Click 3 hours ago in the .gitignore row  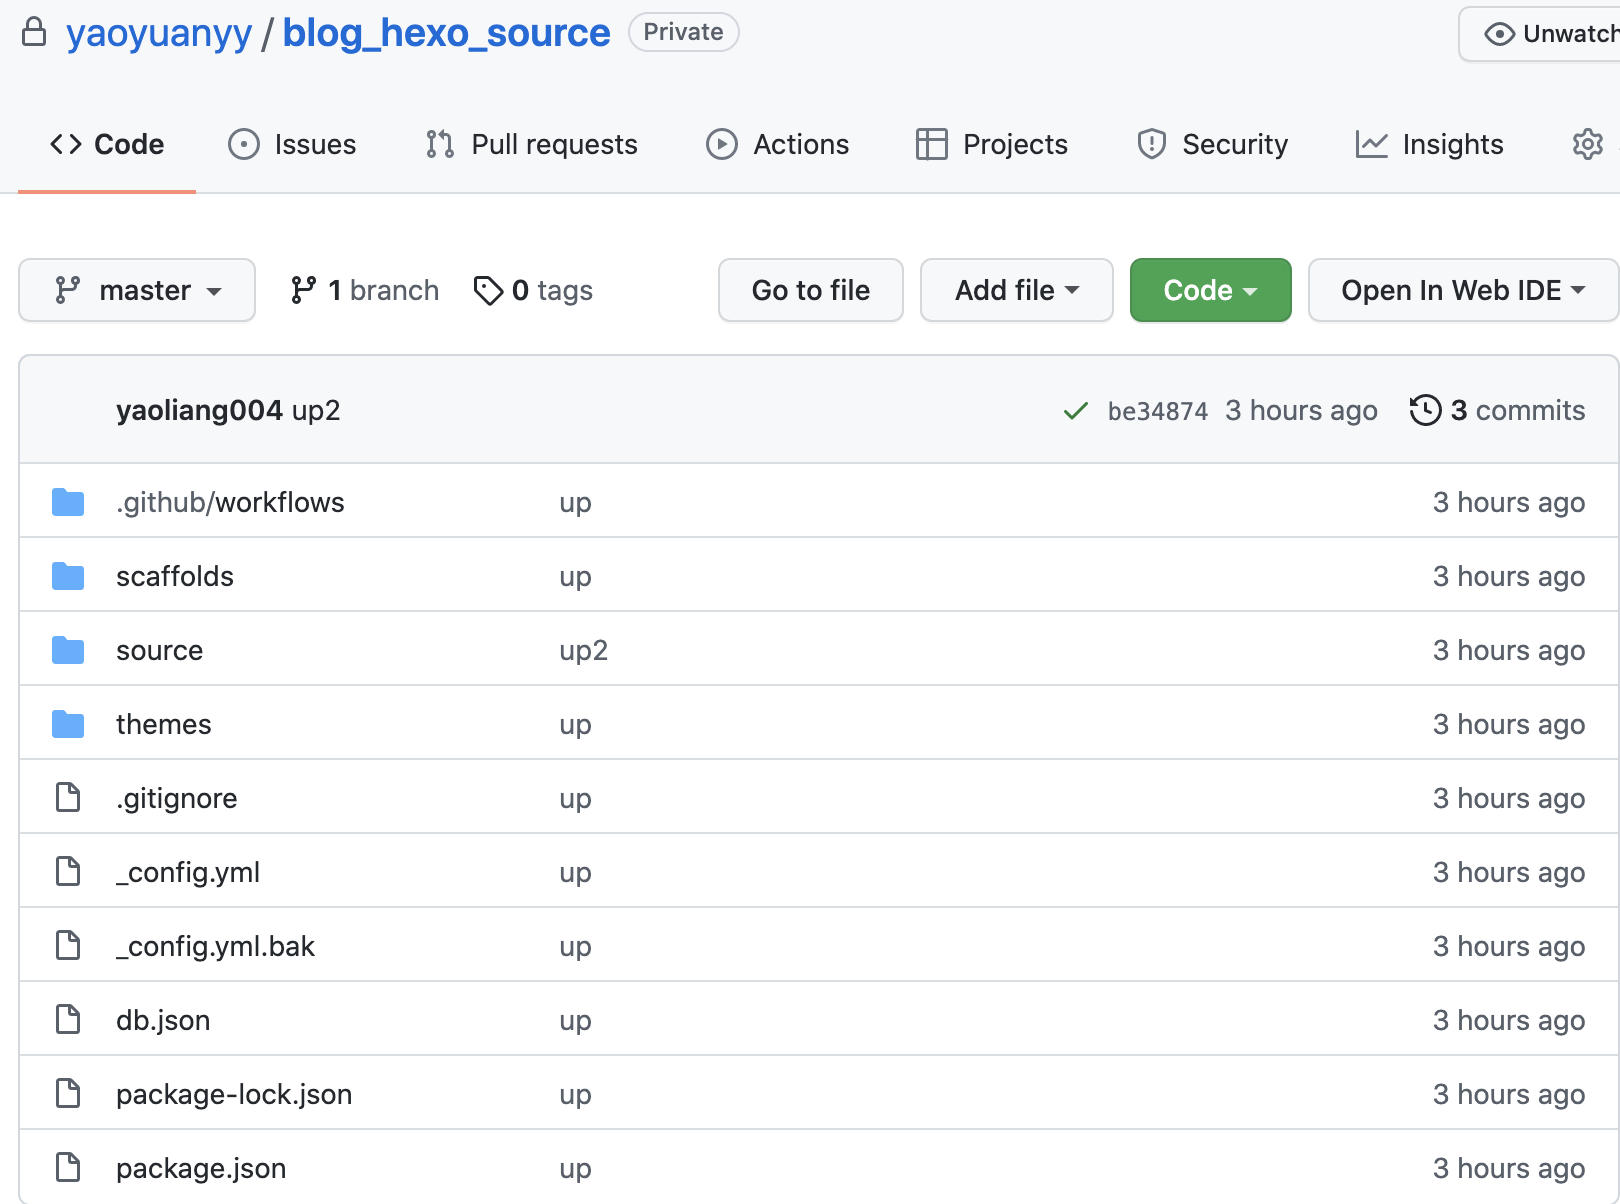click(x=1509, y=798)
